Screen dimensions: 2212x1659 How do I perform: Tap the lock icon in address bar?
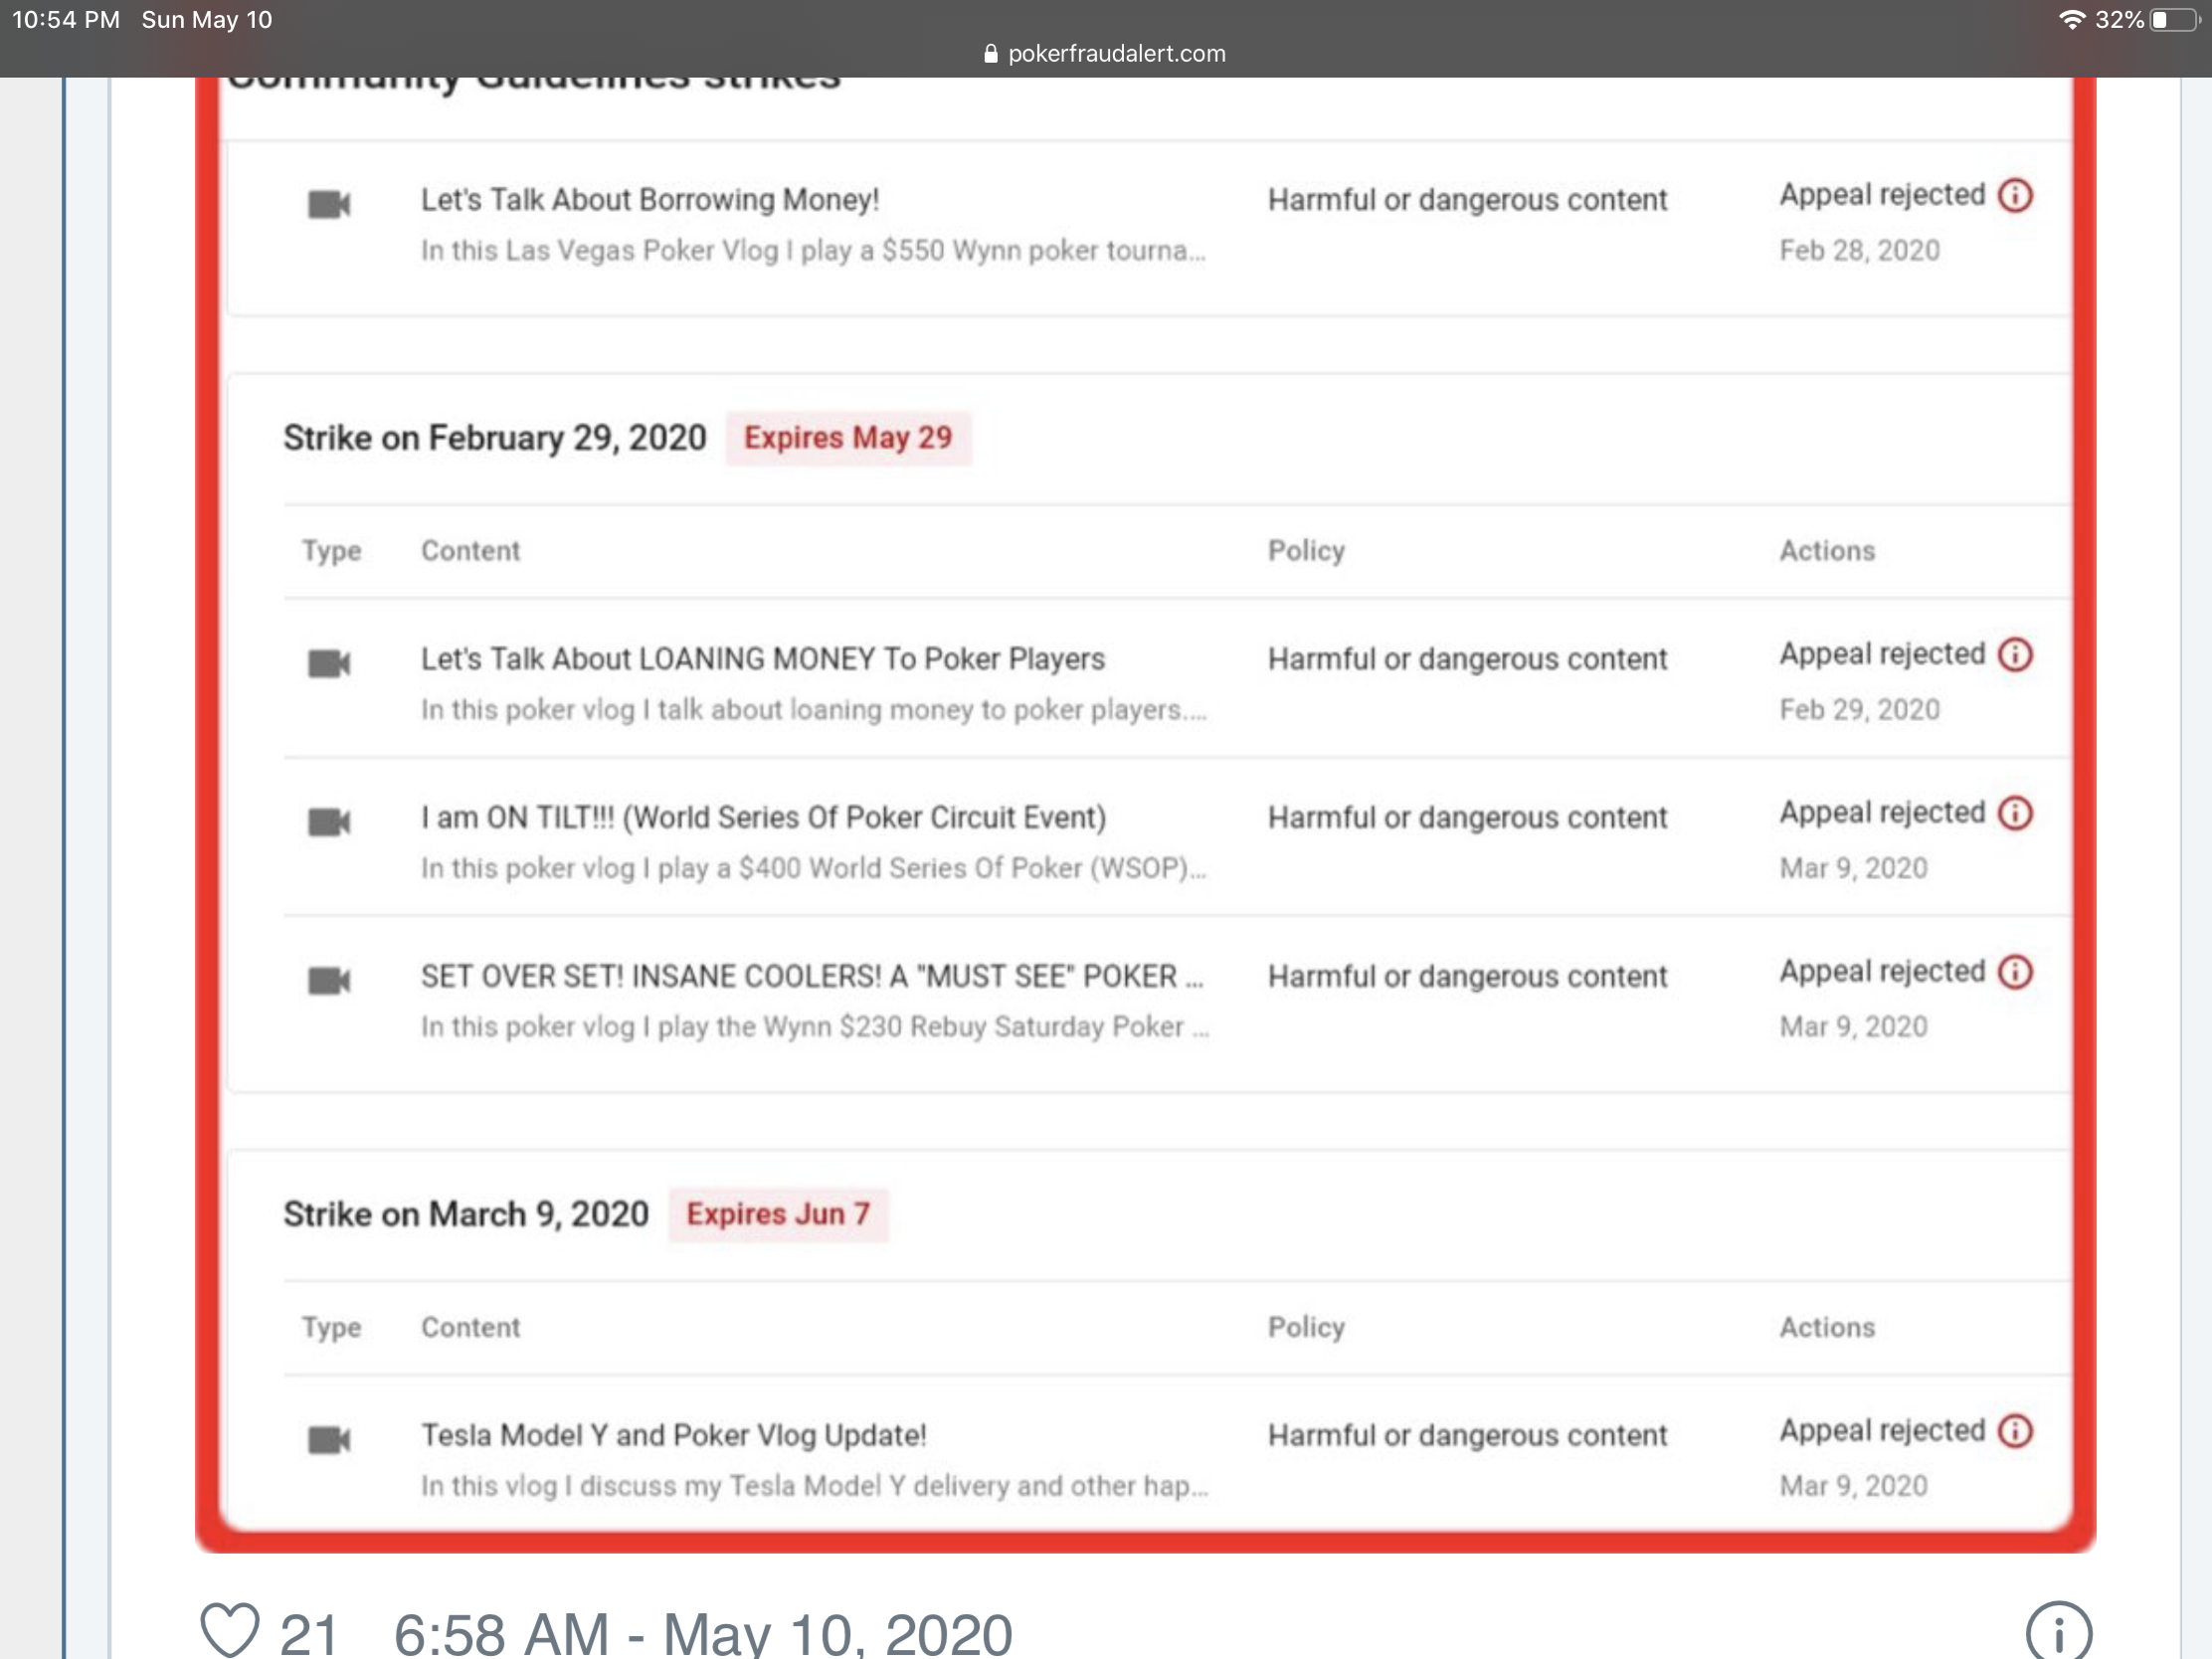tap(990, 53)
